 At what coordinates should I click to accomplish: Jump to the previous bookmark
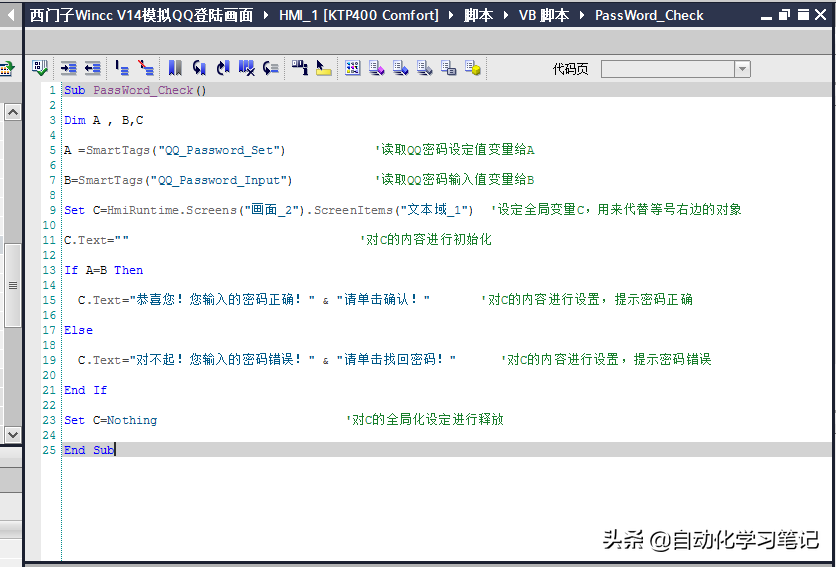click(199, 68)
